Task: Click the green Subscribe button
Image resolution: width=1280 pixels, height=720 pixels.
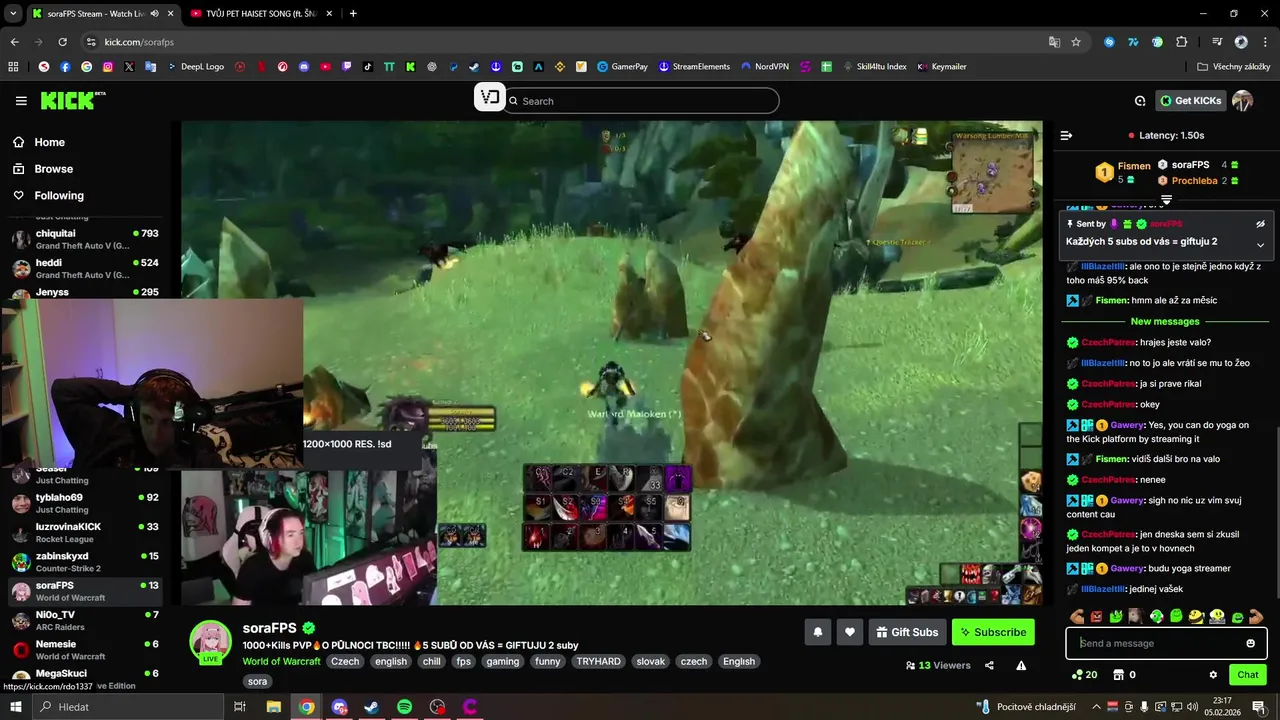Action: coord(992,632)
